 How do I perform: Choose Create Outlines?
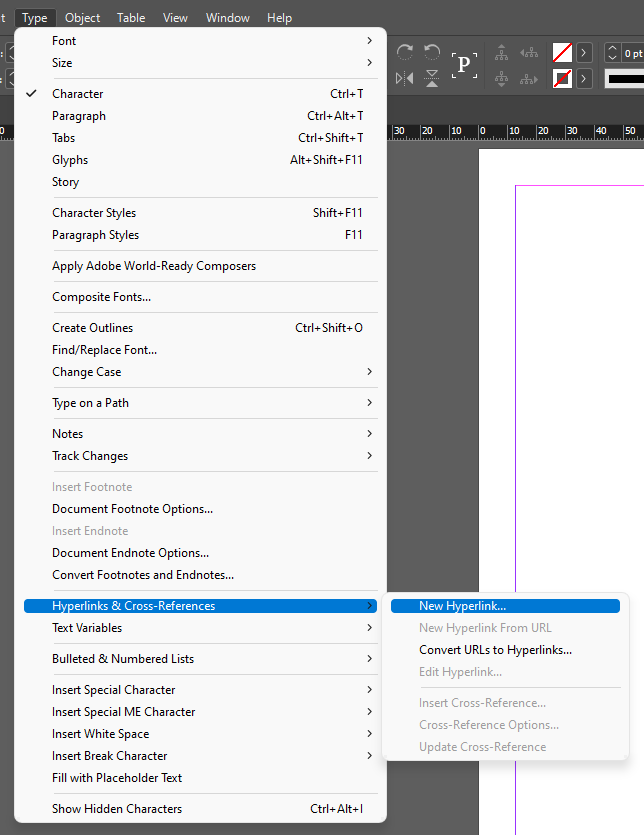click(x=201, y=328)
